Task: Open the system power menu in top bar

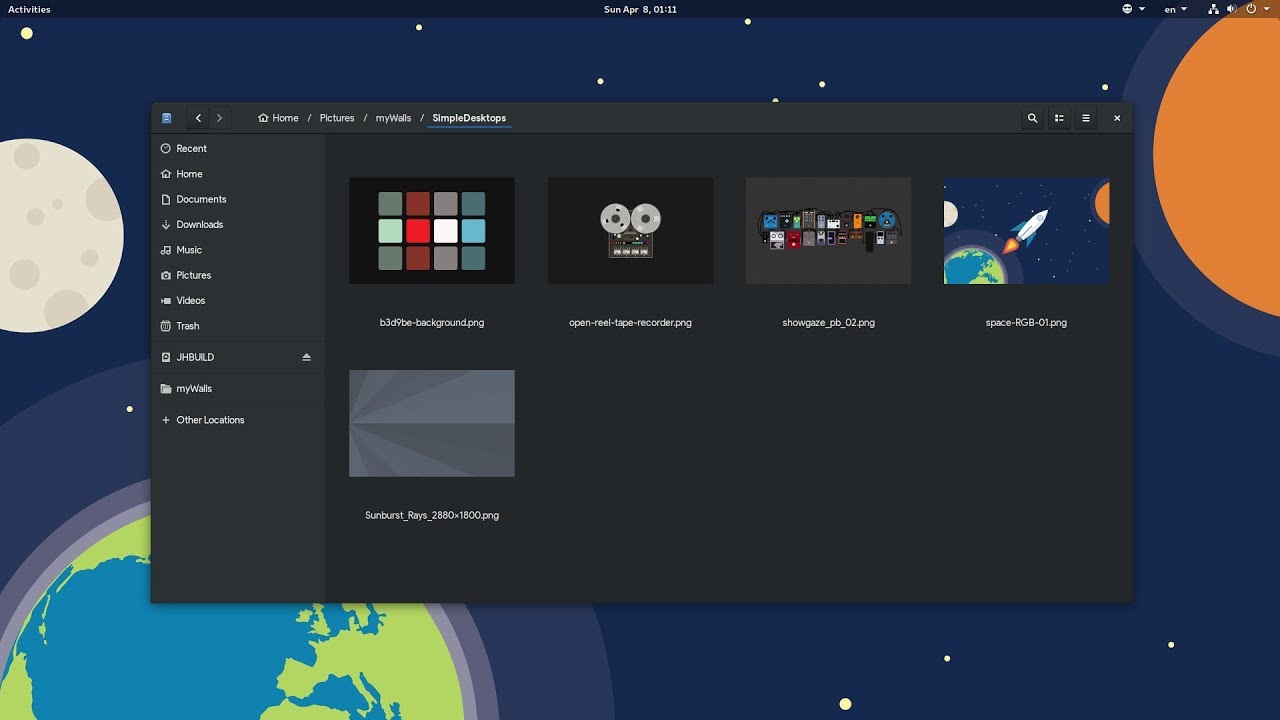Action: click(1256, 9)
